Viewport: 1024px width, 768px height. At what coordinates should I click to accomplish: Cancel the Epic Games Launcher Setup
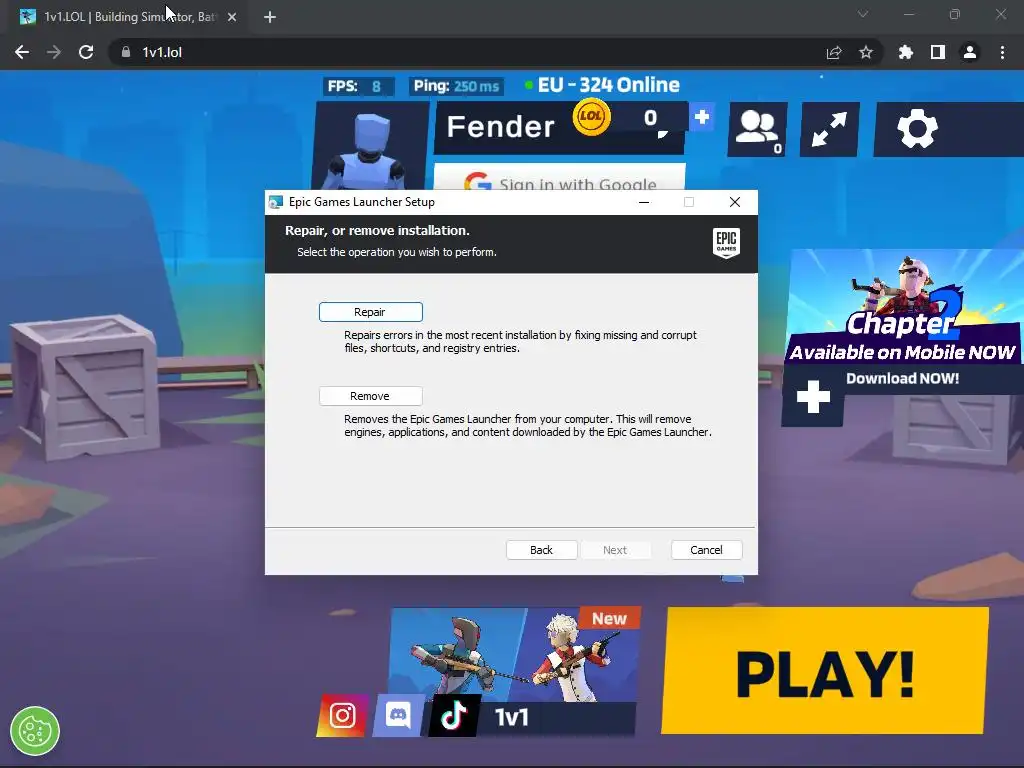point(707,550)
